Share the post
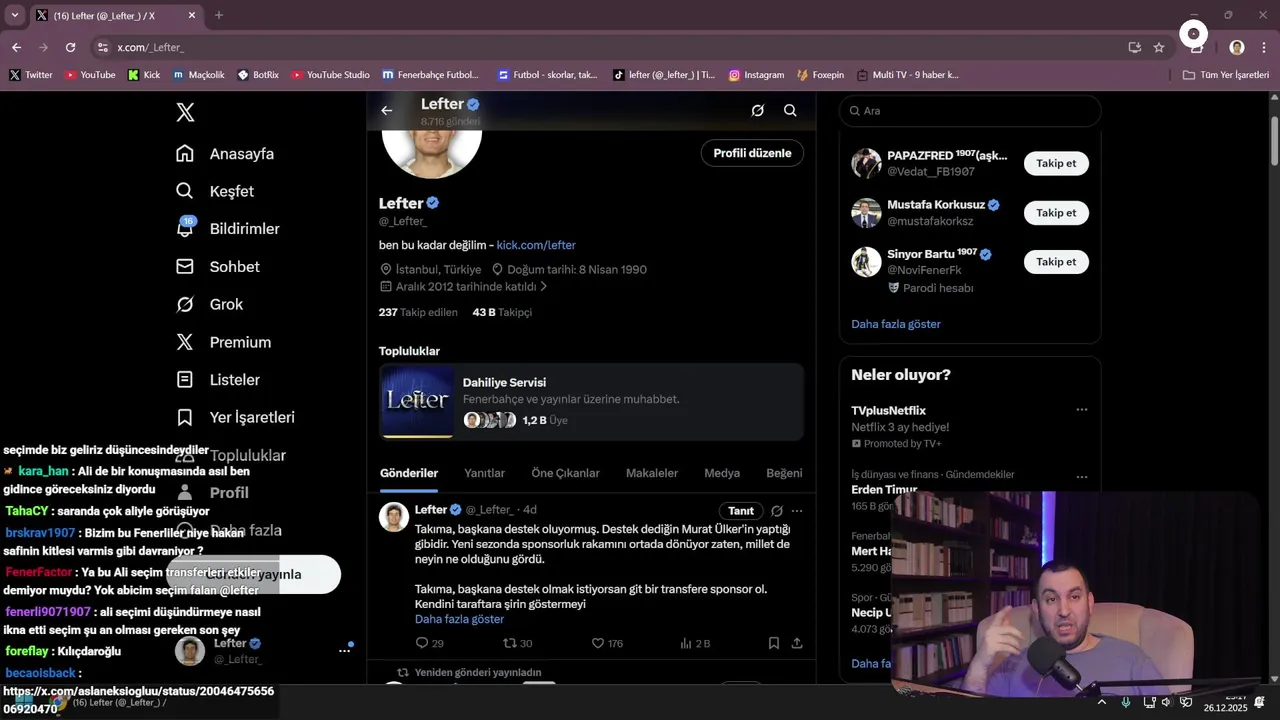Screen dimensions: 1280x720 [797, 643]
